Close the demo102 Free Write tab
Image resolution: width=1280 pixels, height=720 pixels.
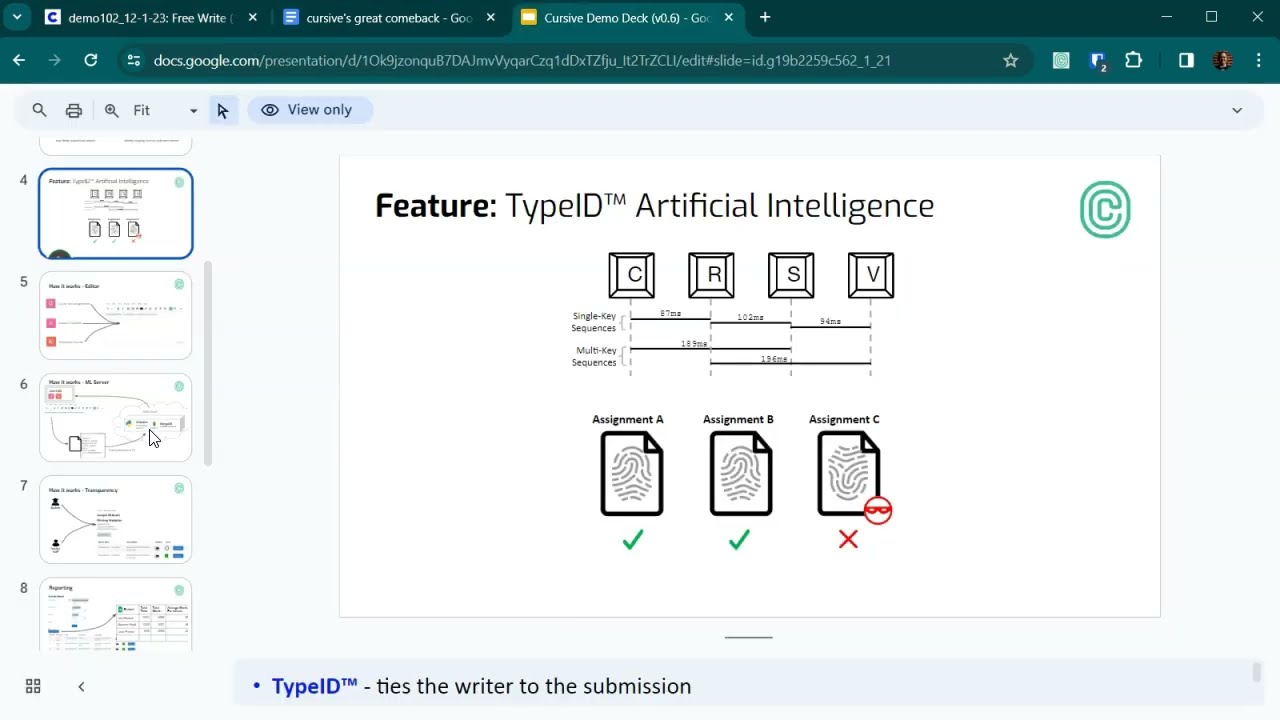(252, 17)
